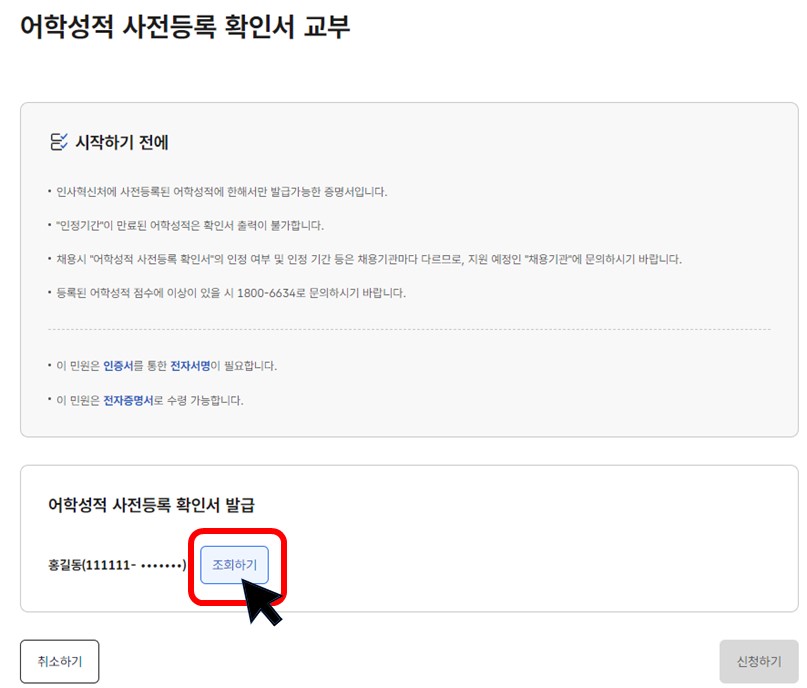Select the notice about 인정기간 만료된 어학성적

click(x=190, y=225)
